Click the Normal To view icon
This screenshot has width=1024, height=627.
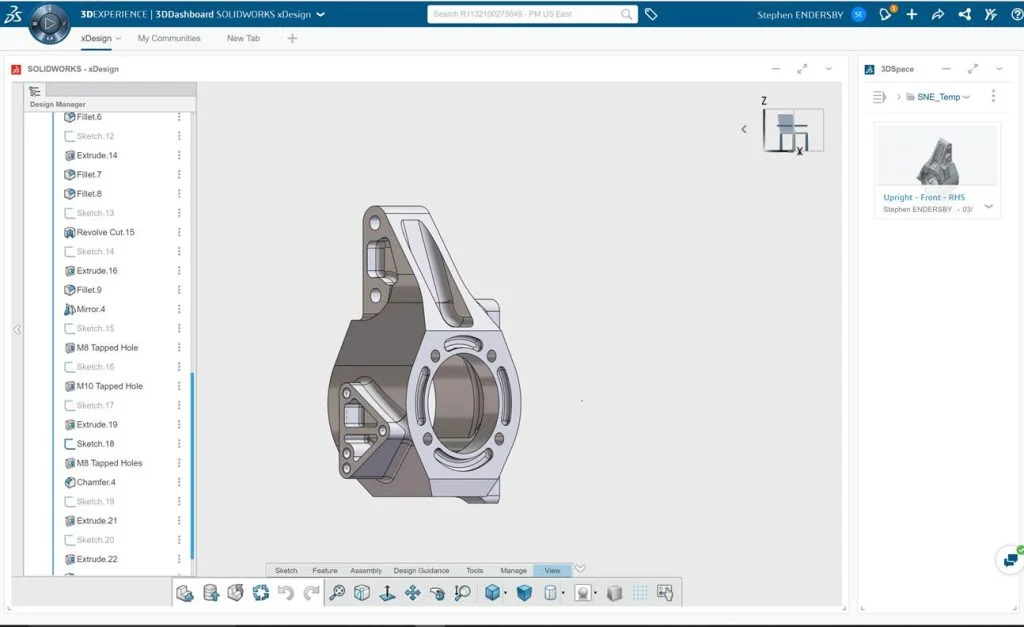[x=387, y=593]
